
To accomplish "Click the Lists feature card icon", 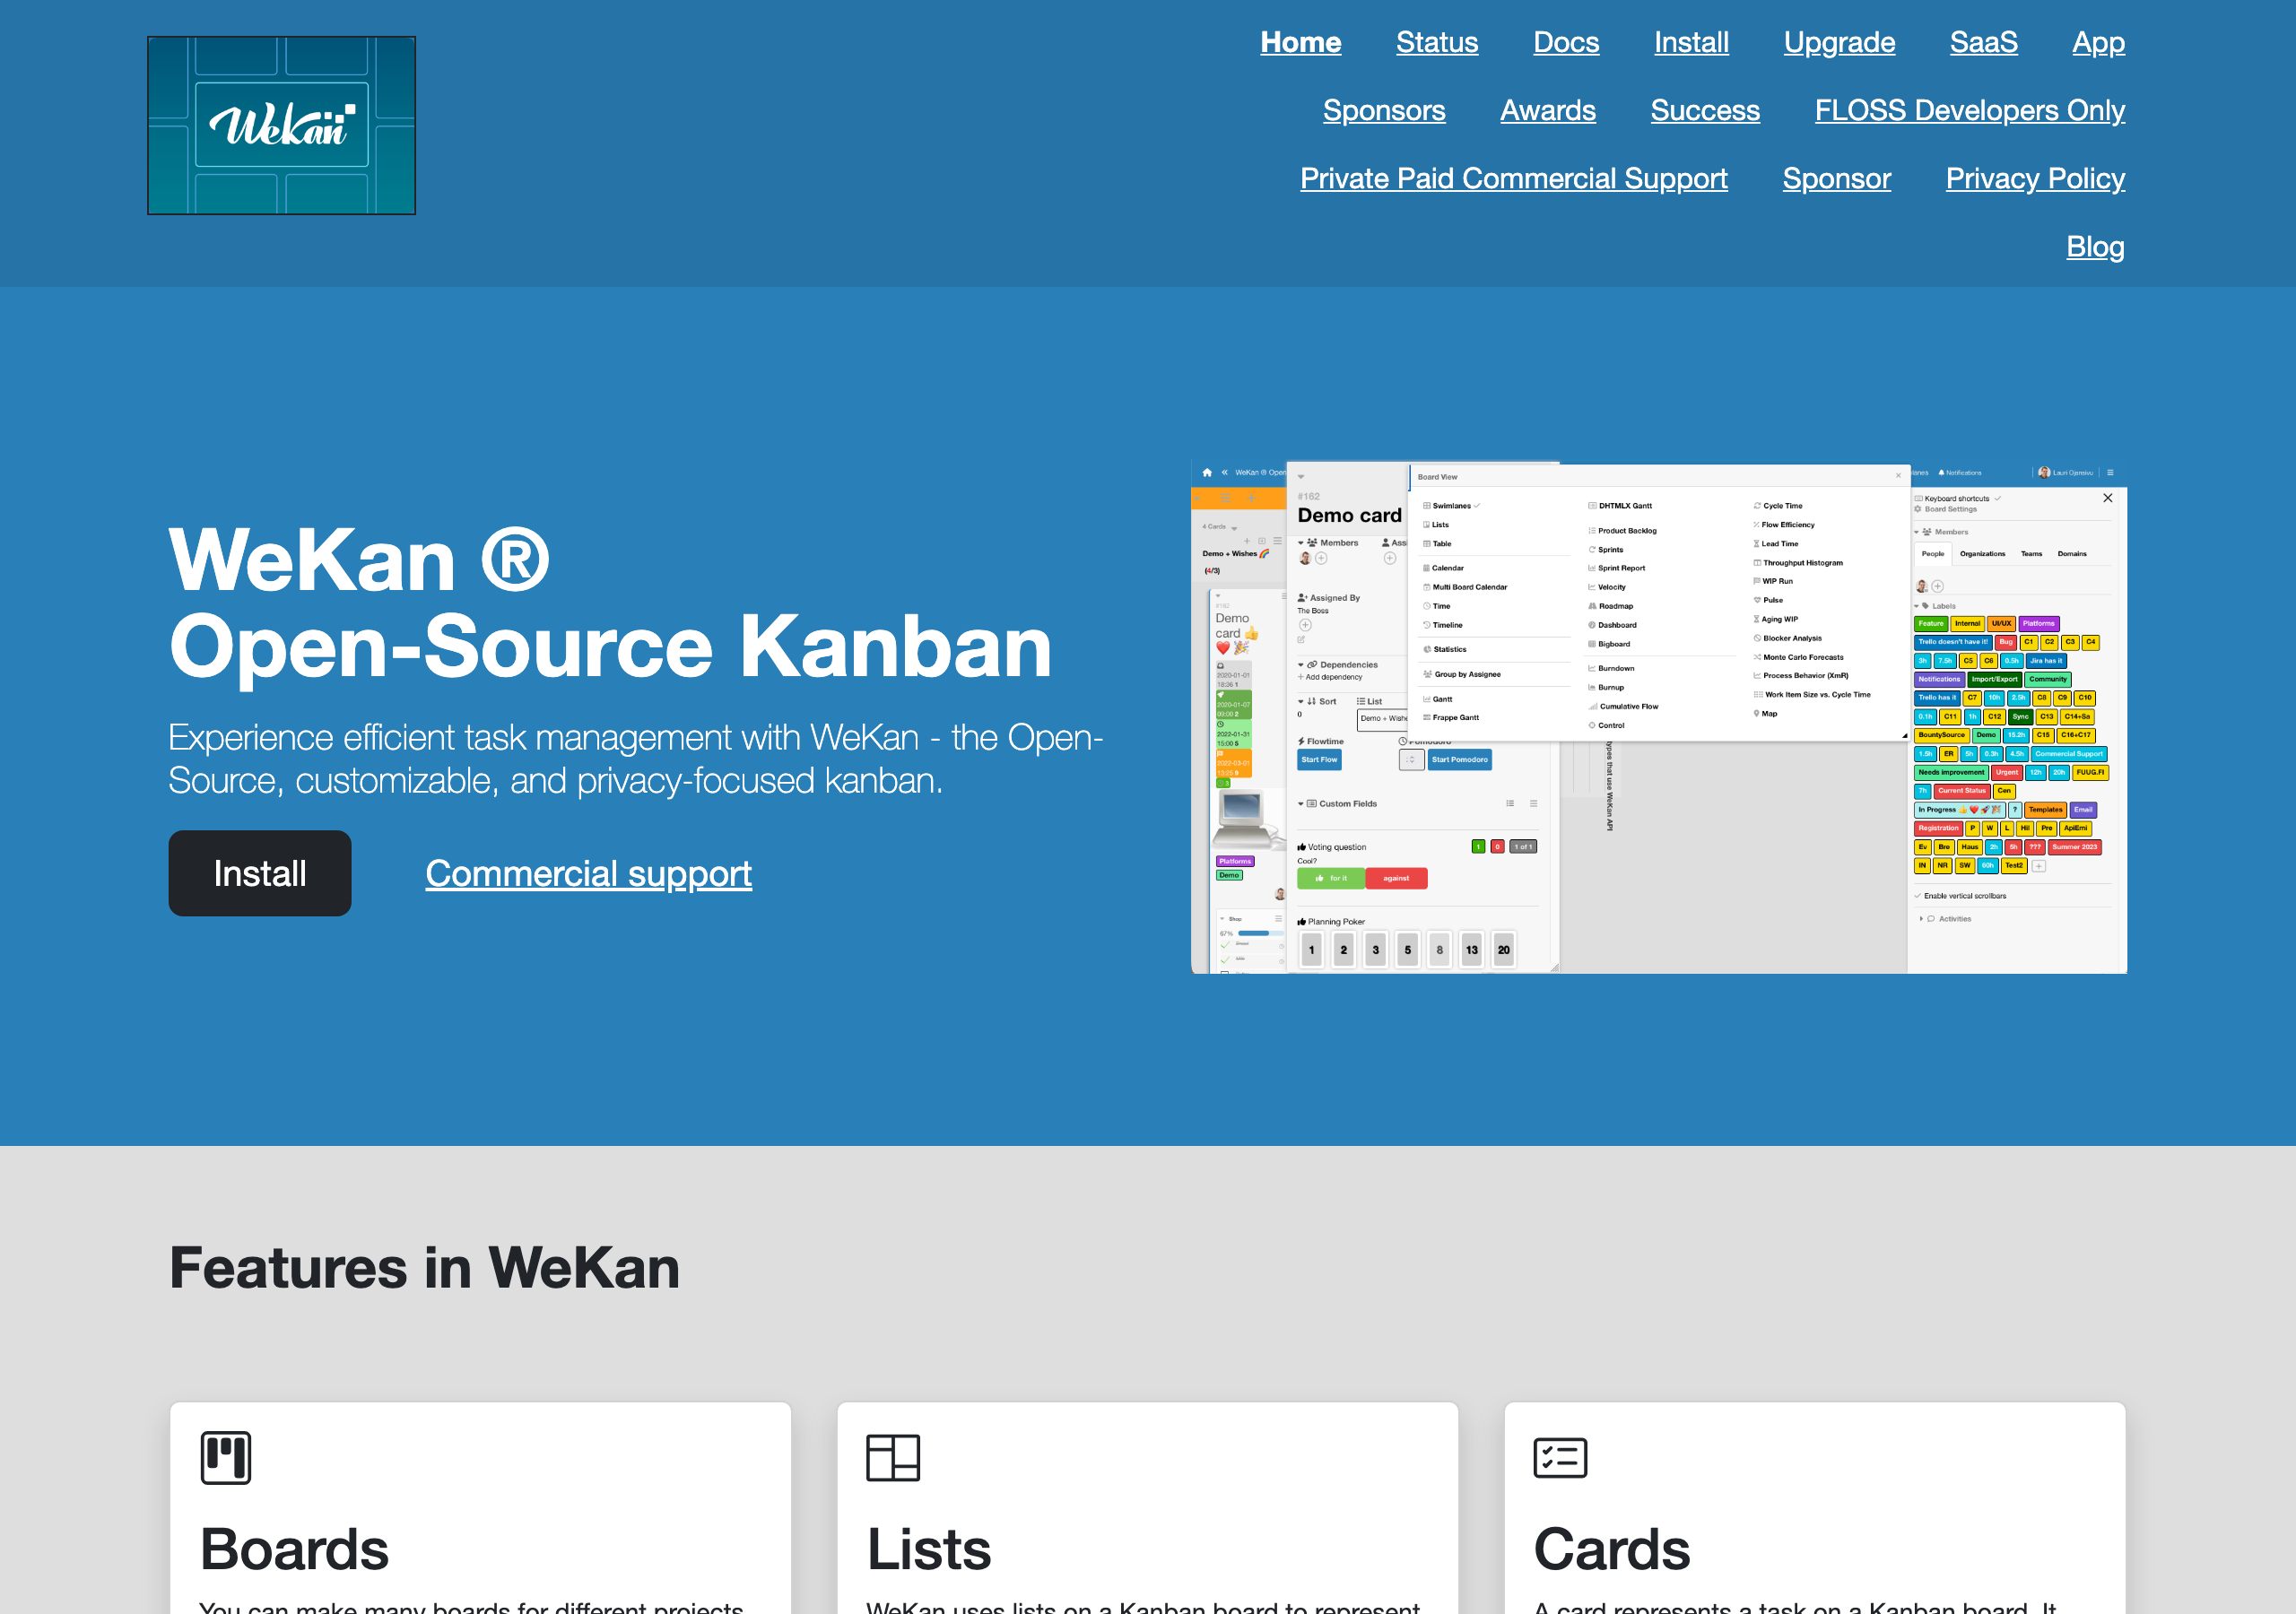I will point(893,1458).
